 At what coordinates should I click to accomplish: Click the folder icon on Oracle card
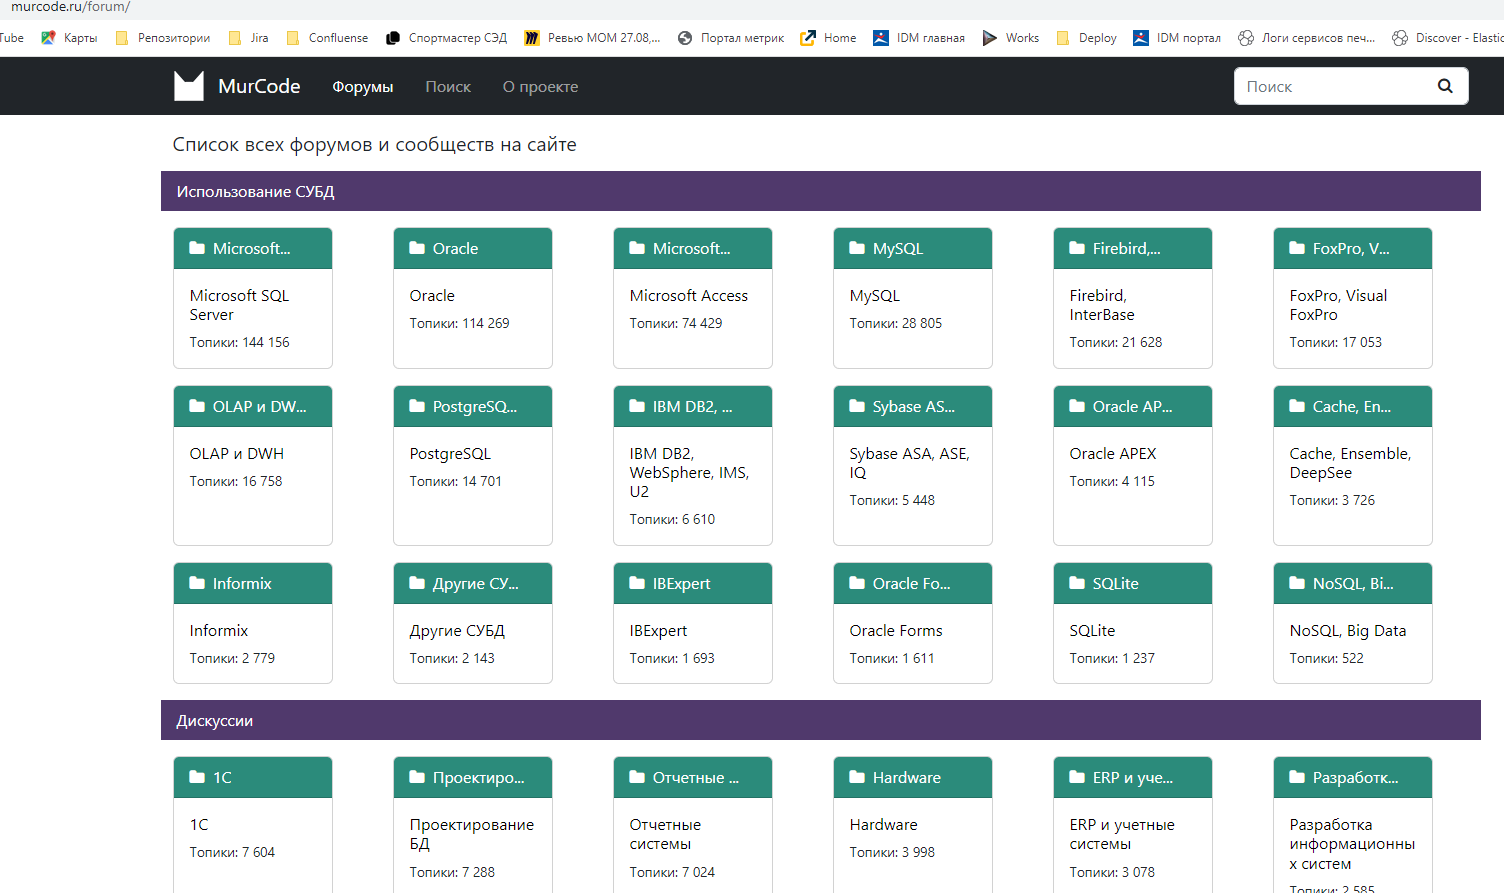417,248
